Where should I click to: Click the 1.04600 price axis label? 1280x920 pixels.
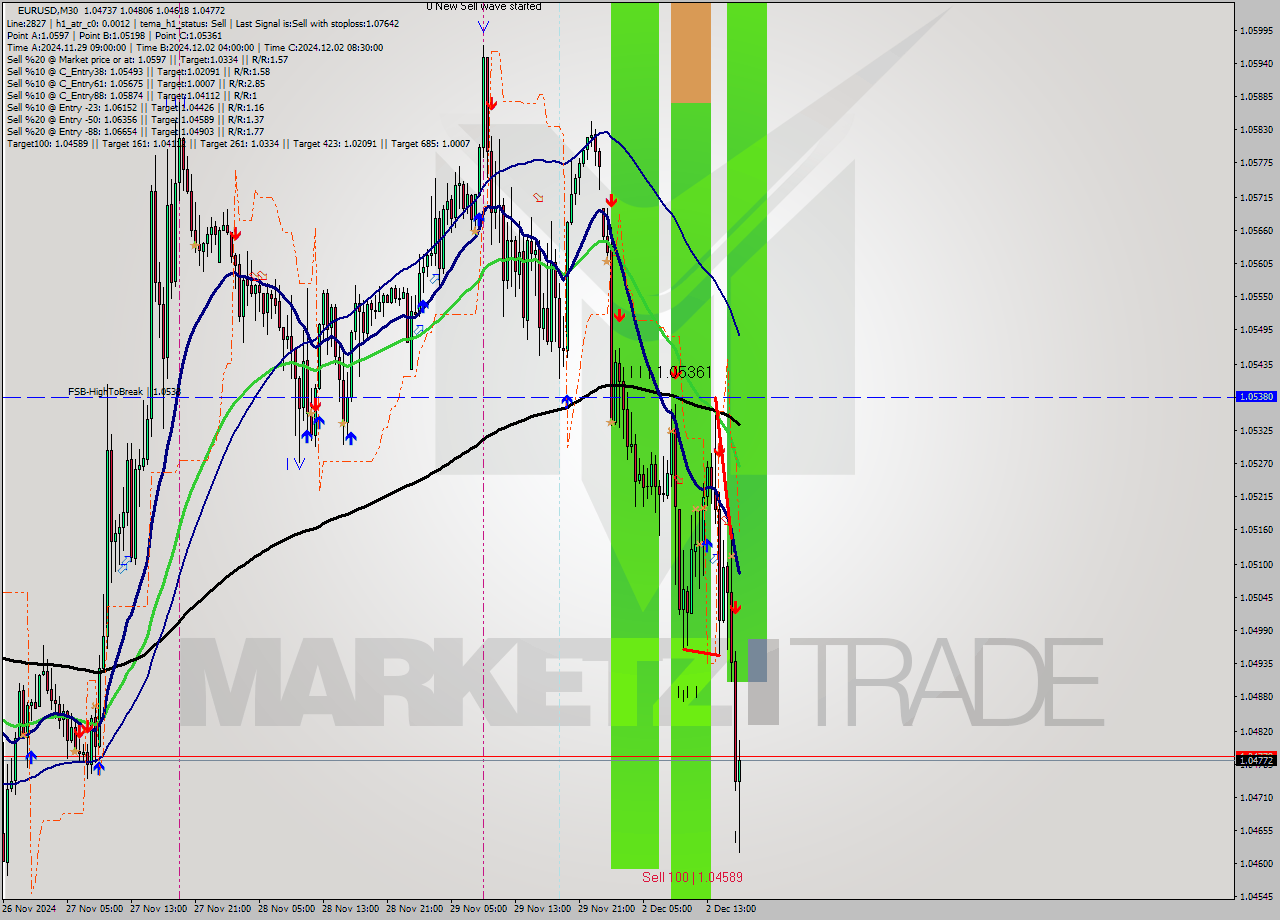coord(1256,863)
